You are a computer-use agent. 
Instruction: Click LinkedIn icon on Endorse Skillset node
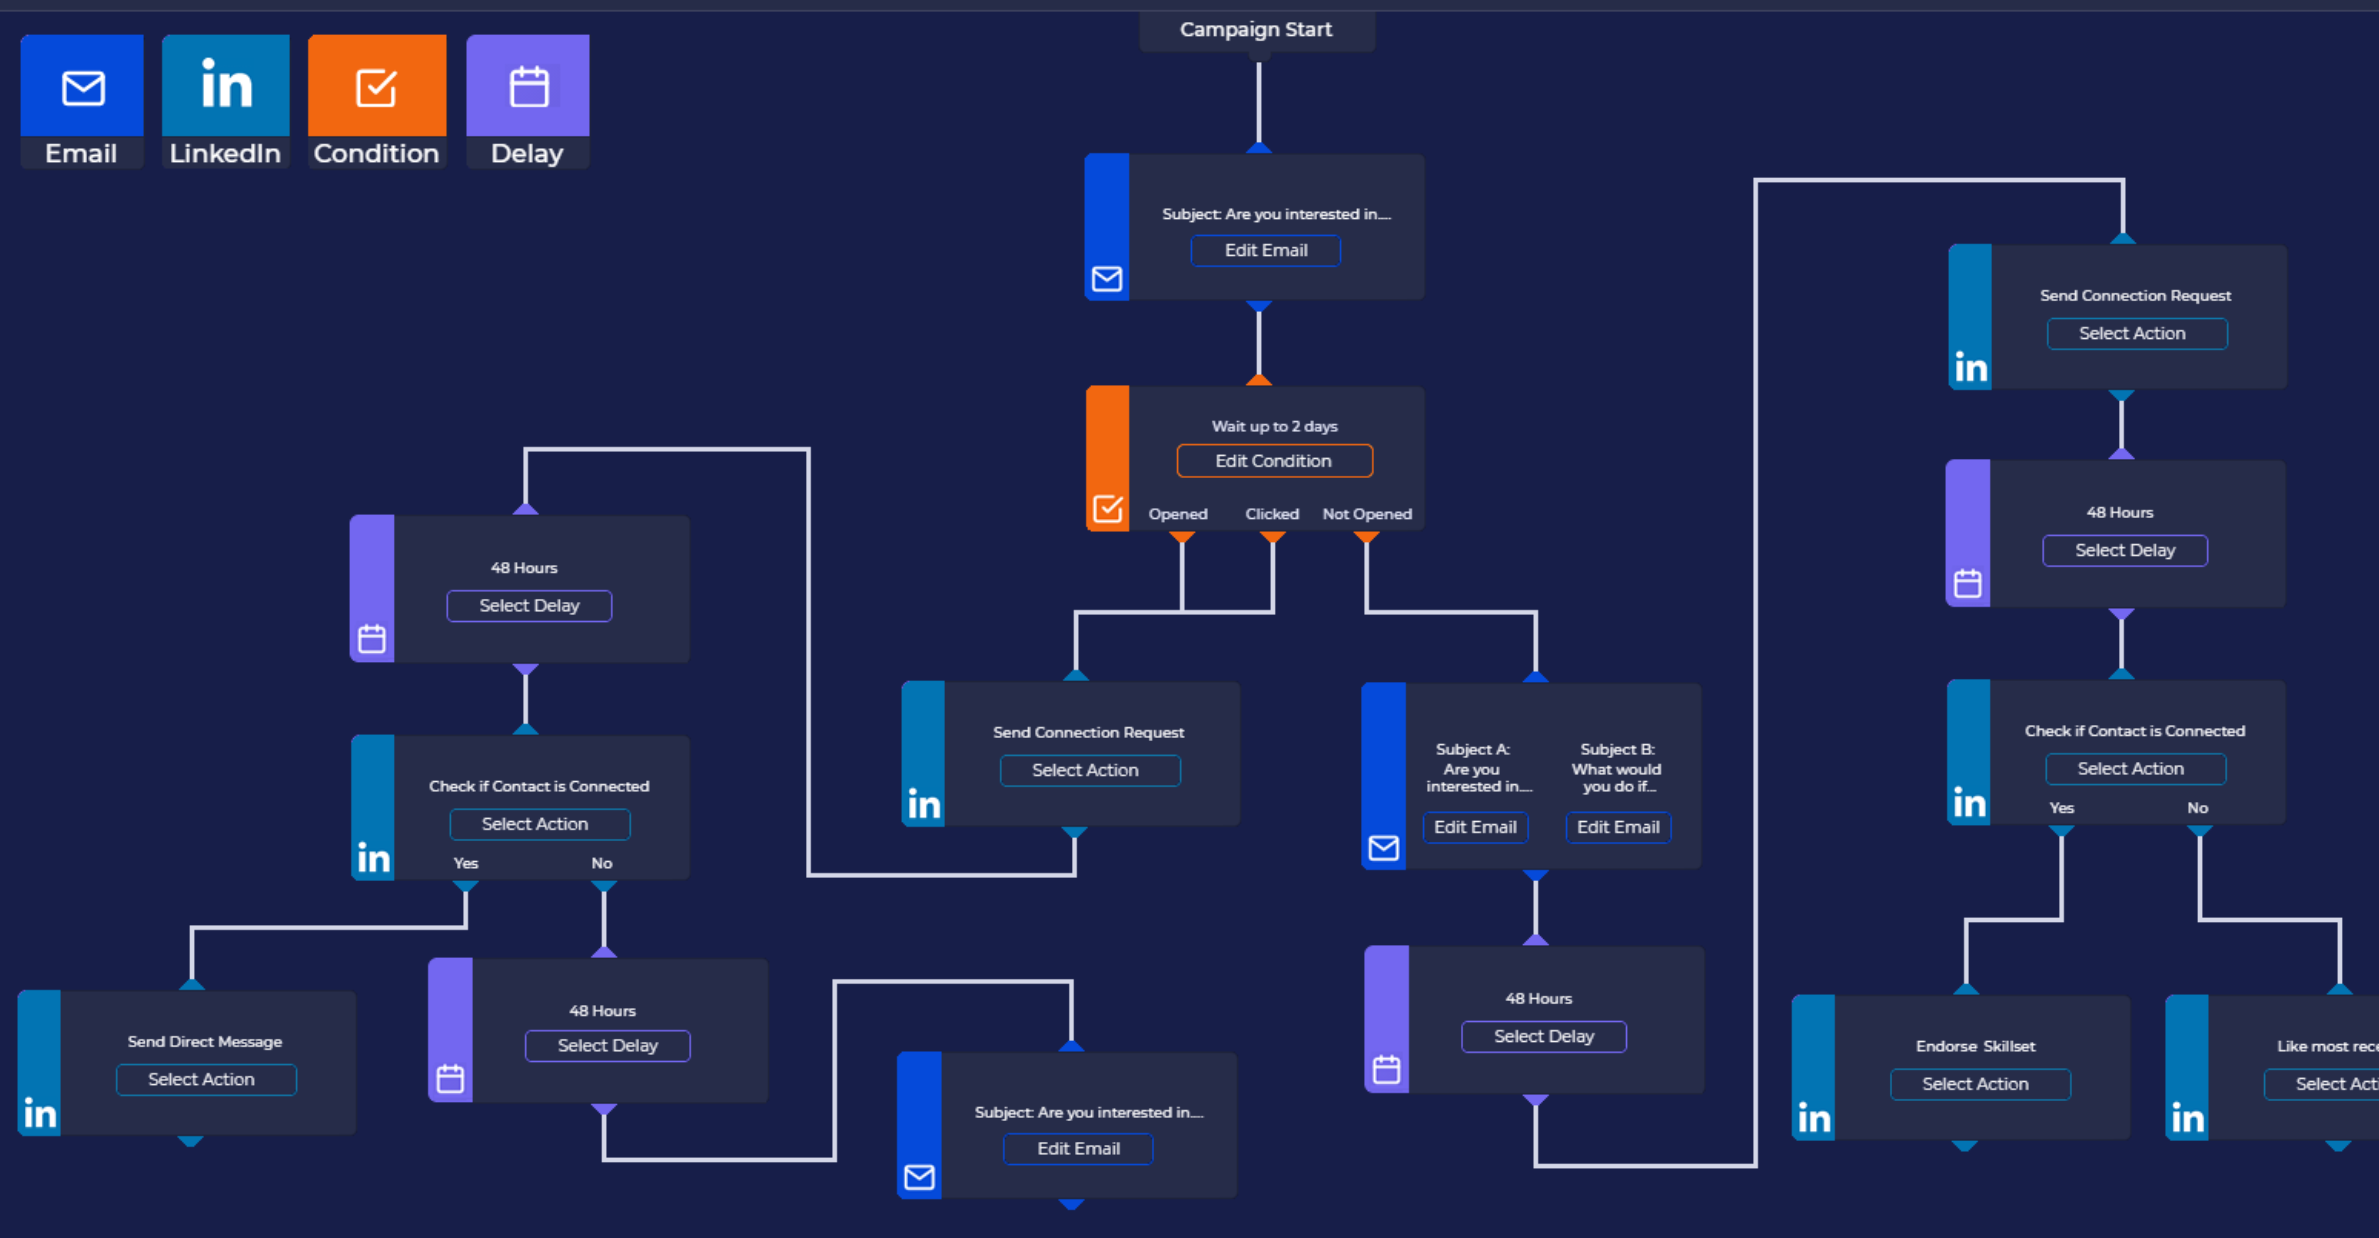[x=1814, y=1117]
